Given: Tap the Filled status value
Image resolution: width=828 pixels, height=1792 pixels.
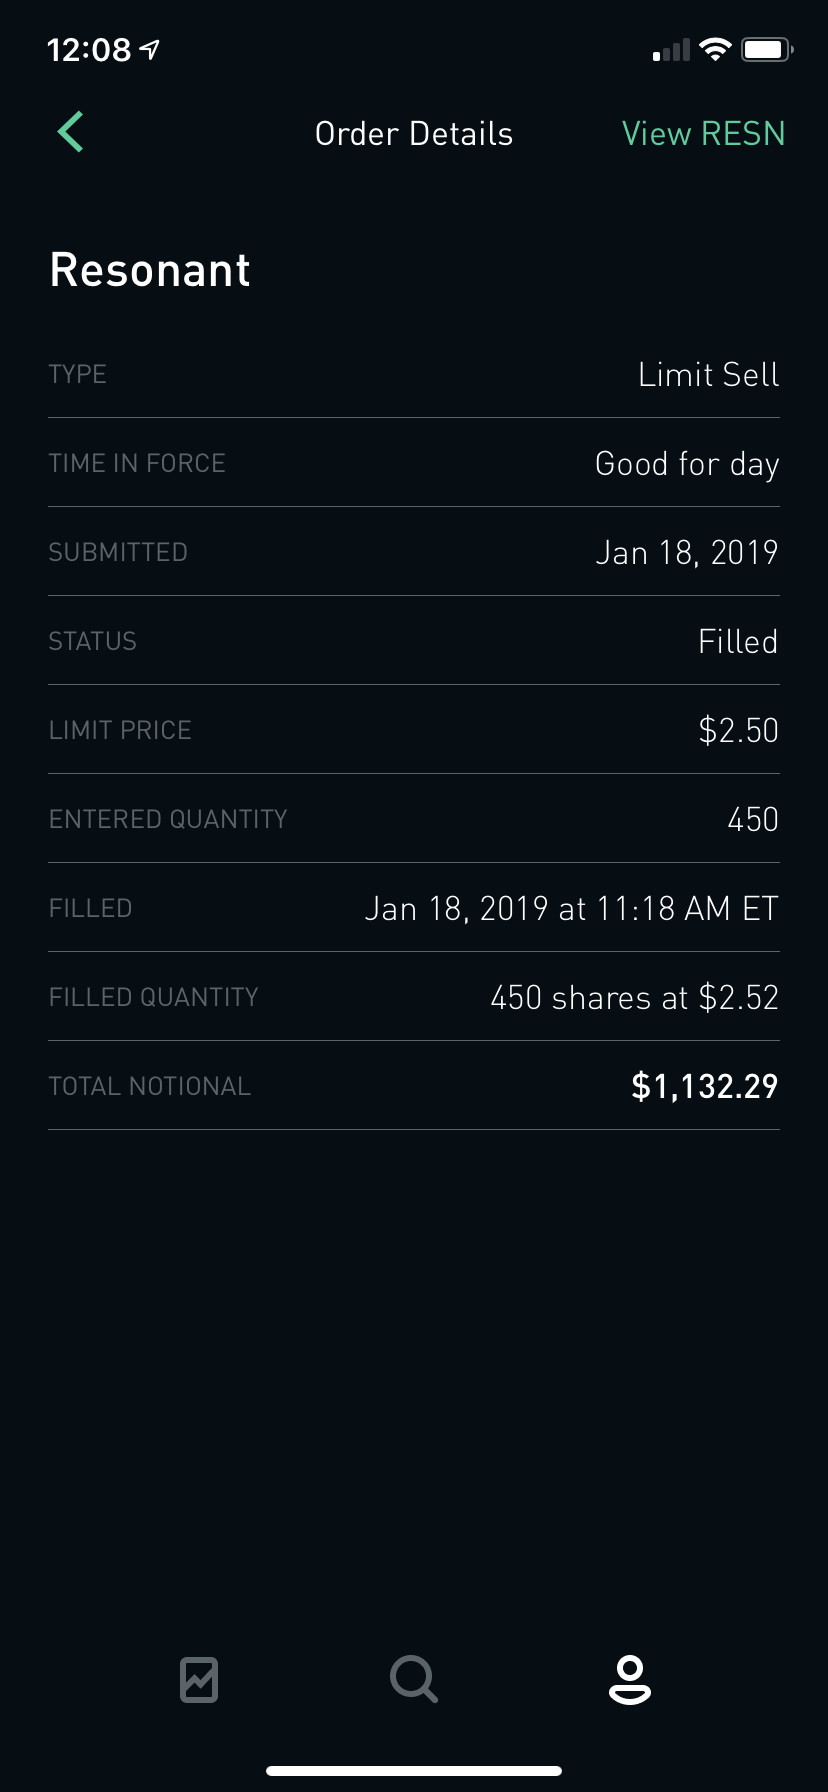Looking at the screenshot, I should [x=738, y=641].
